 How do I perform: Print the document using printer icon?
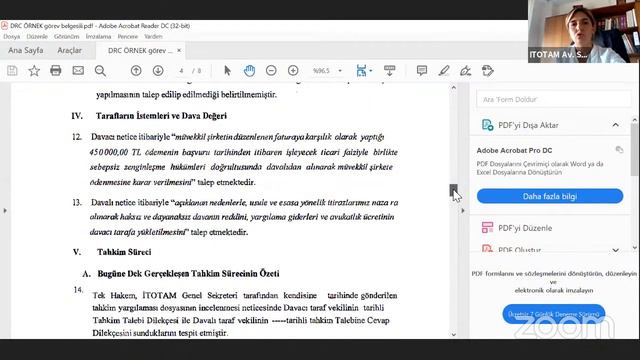pos(56,71)
